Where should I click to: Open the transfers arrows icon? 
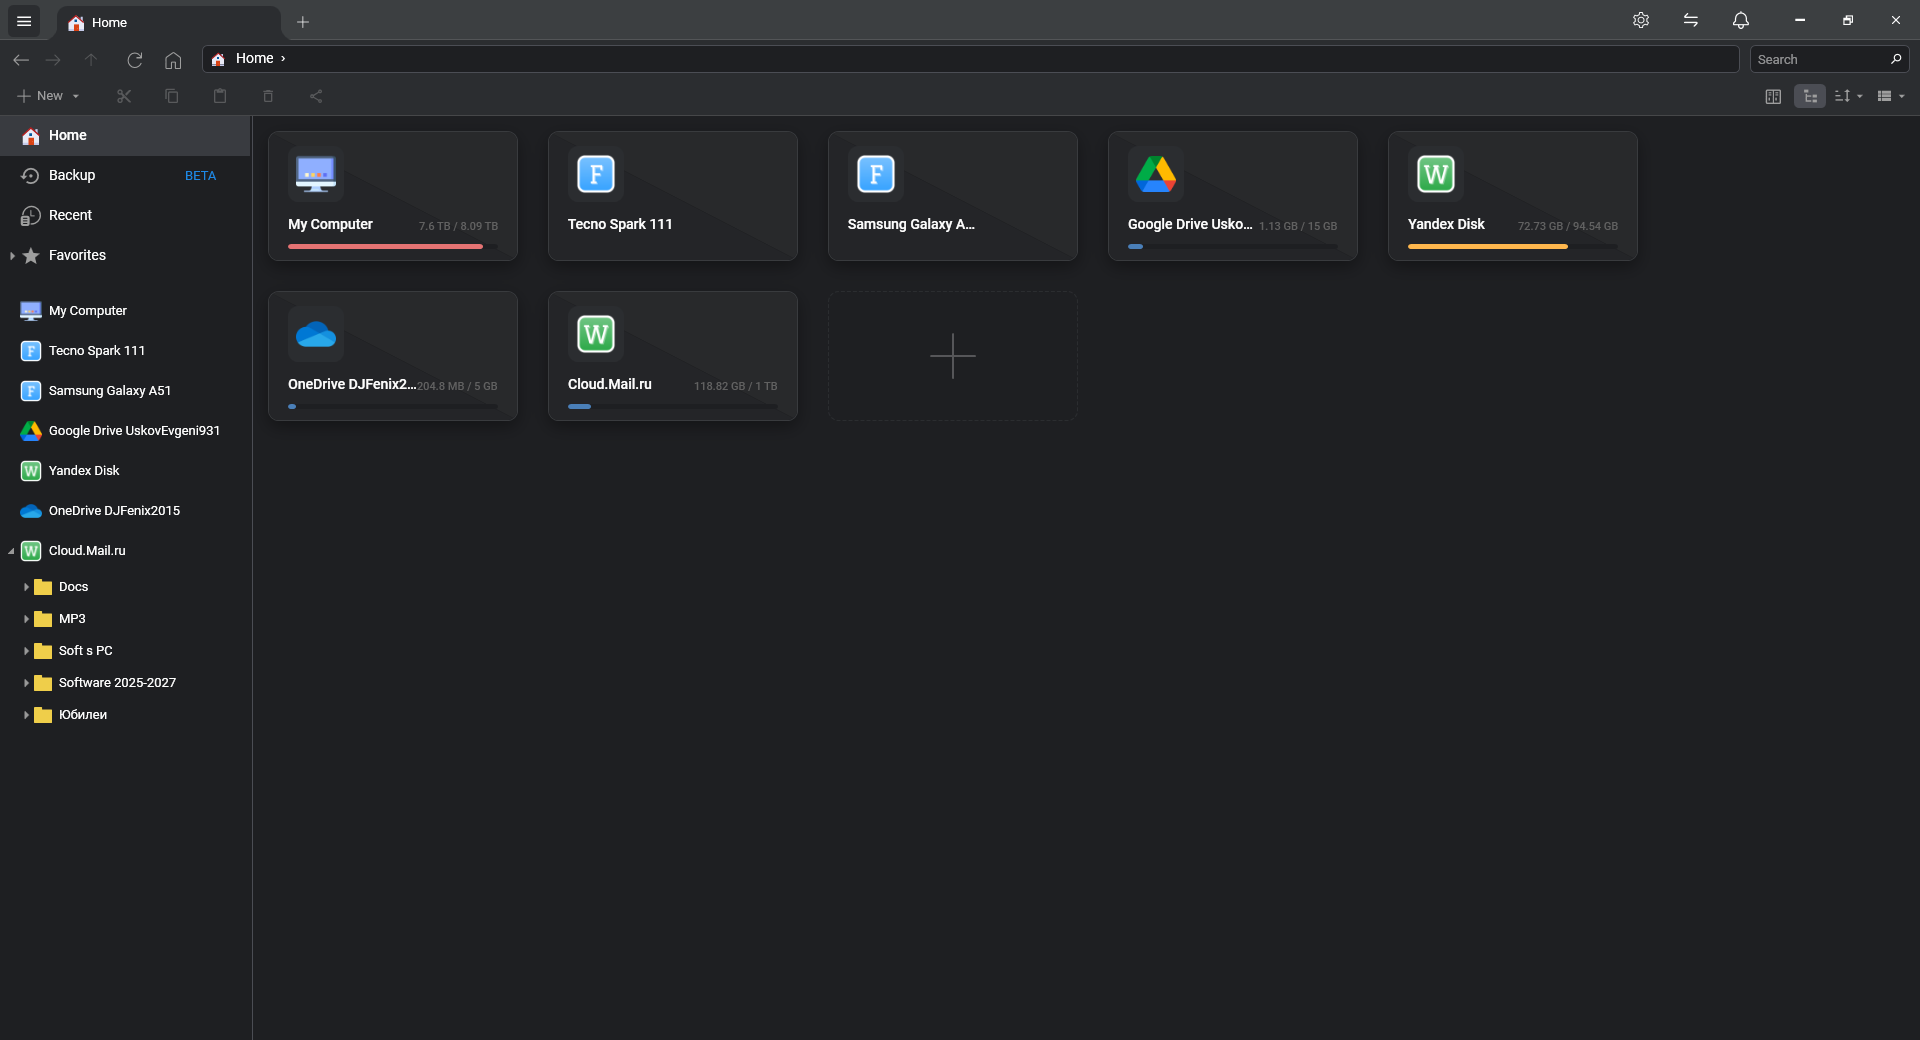(1691, 20)
